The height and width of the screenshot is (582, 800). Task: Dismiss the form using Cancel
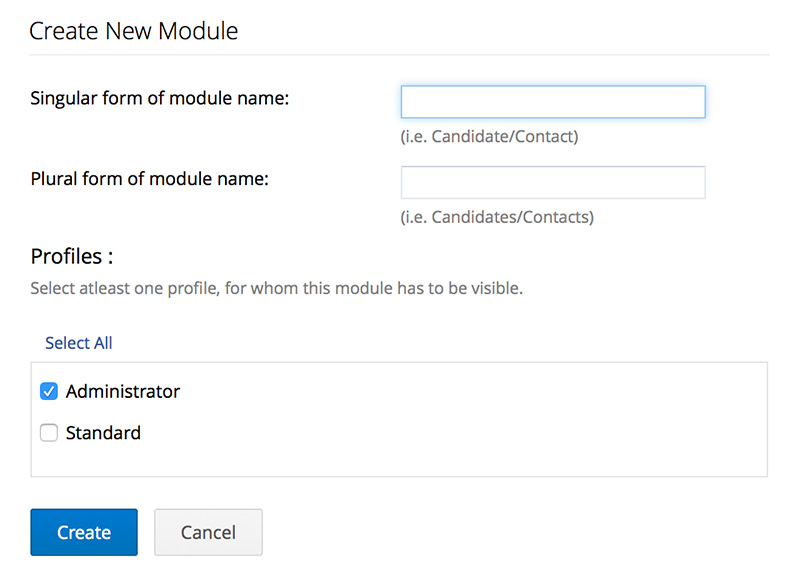tap(208, 532)
